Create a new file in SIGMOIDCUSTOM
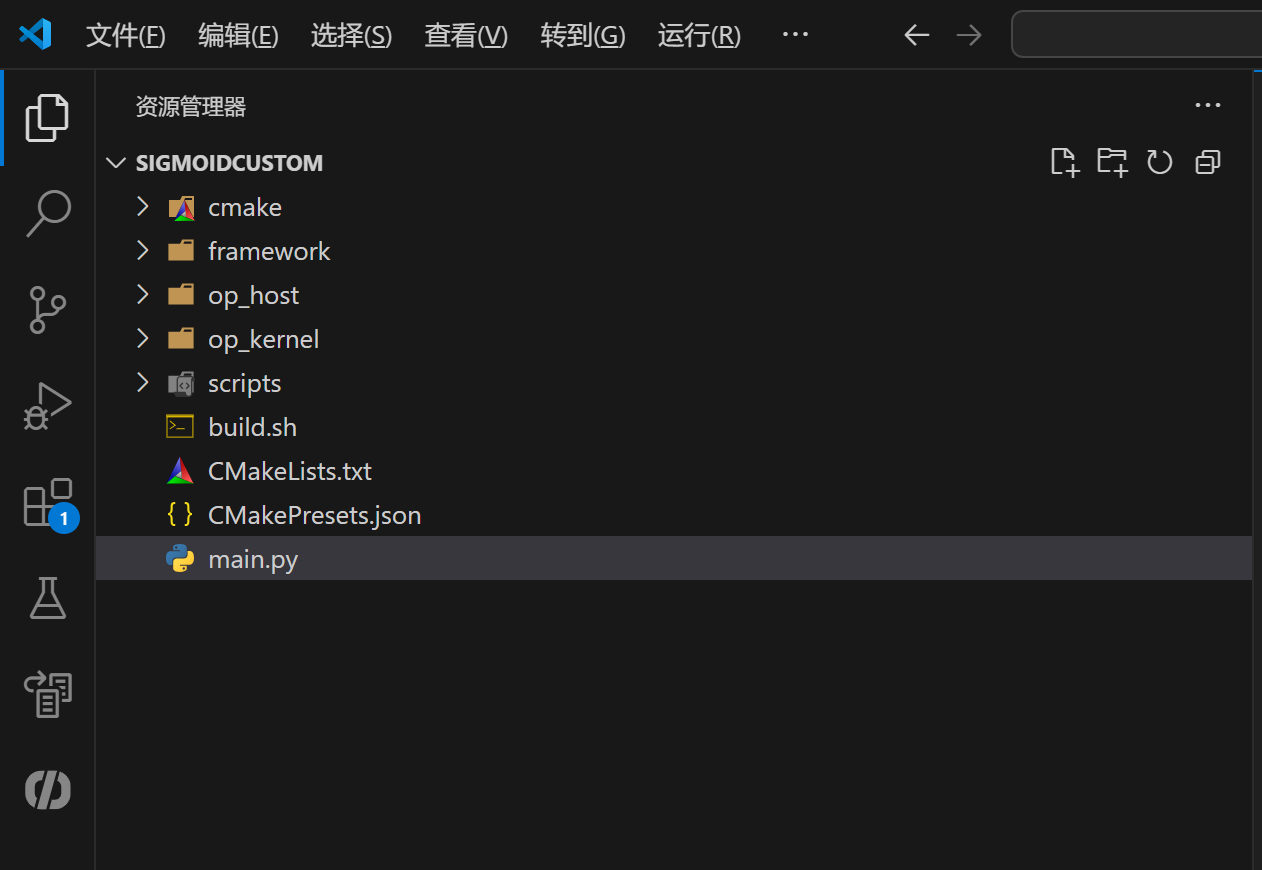 click(1065, 162)
